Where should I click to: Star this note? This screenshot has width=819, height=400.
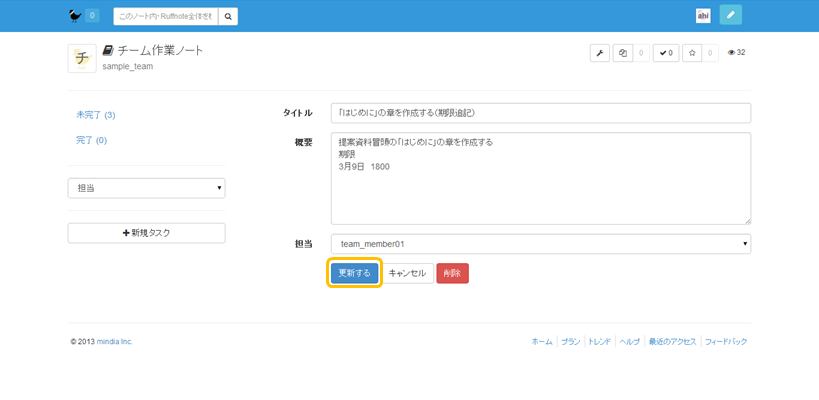point(692,53)
